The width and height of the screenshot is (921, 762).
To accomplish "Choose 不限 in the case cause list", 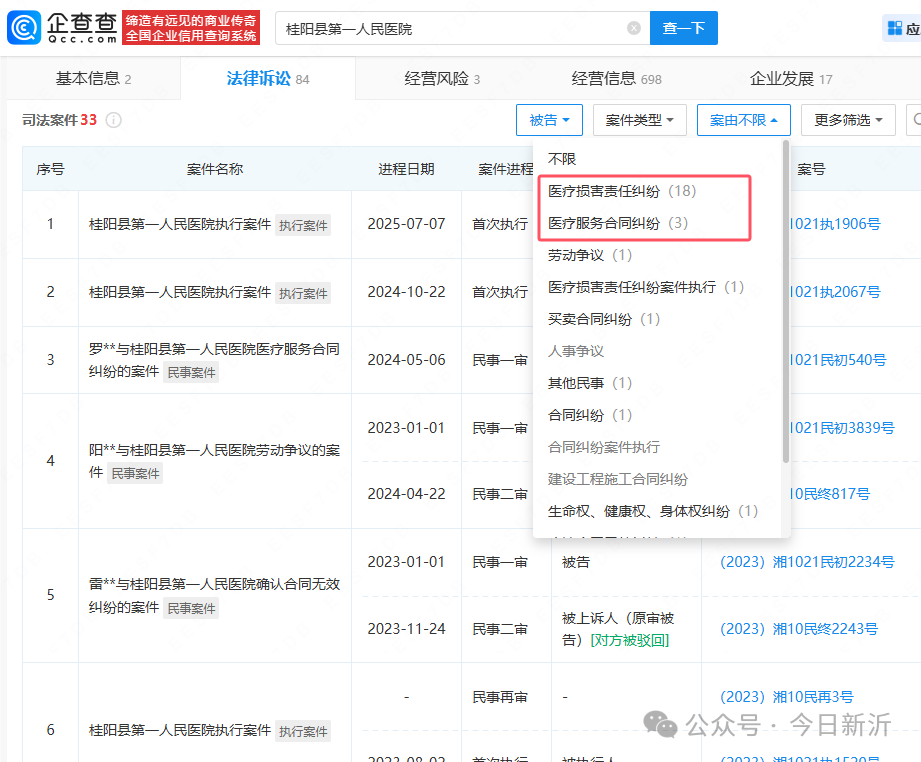I will [x=562, y=159].
